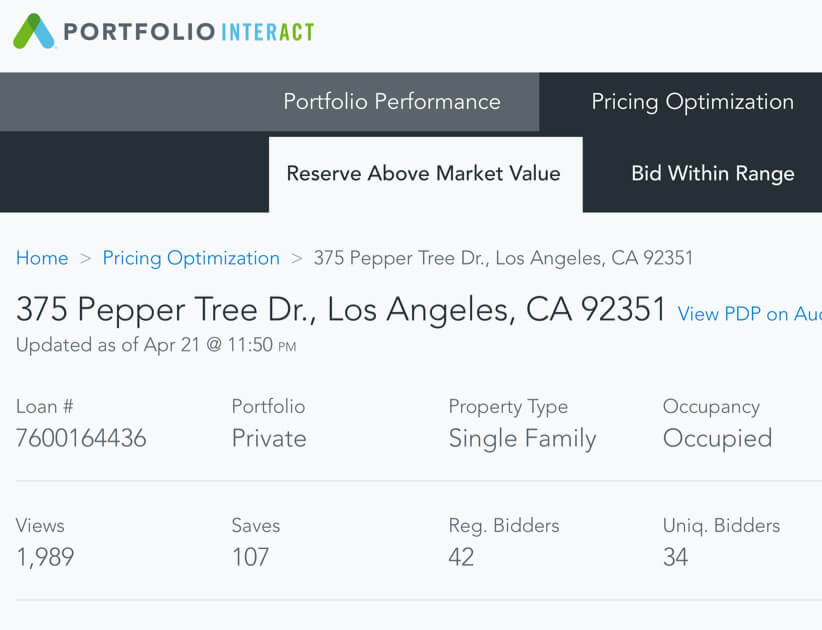Go to the Home breadcrumb link
This screenshot has height=630, width=822.
(x=42, y=258)
